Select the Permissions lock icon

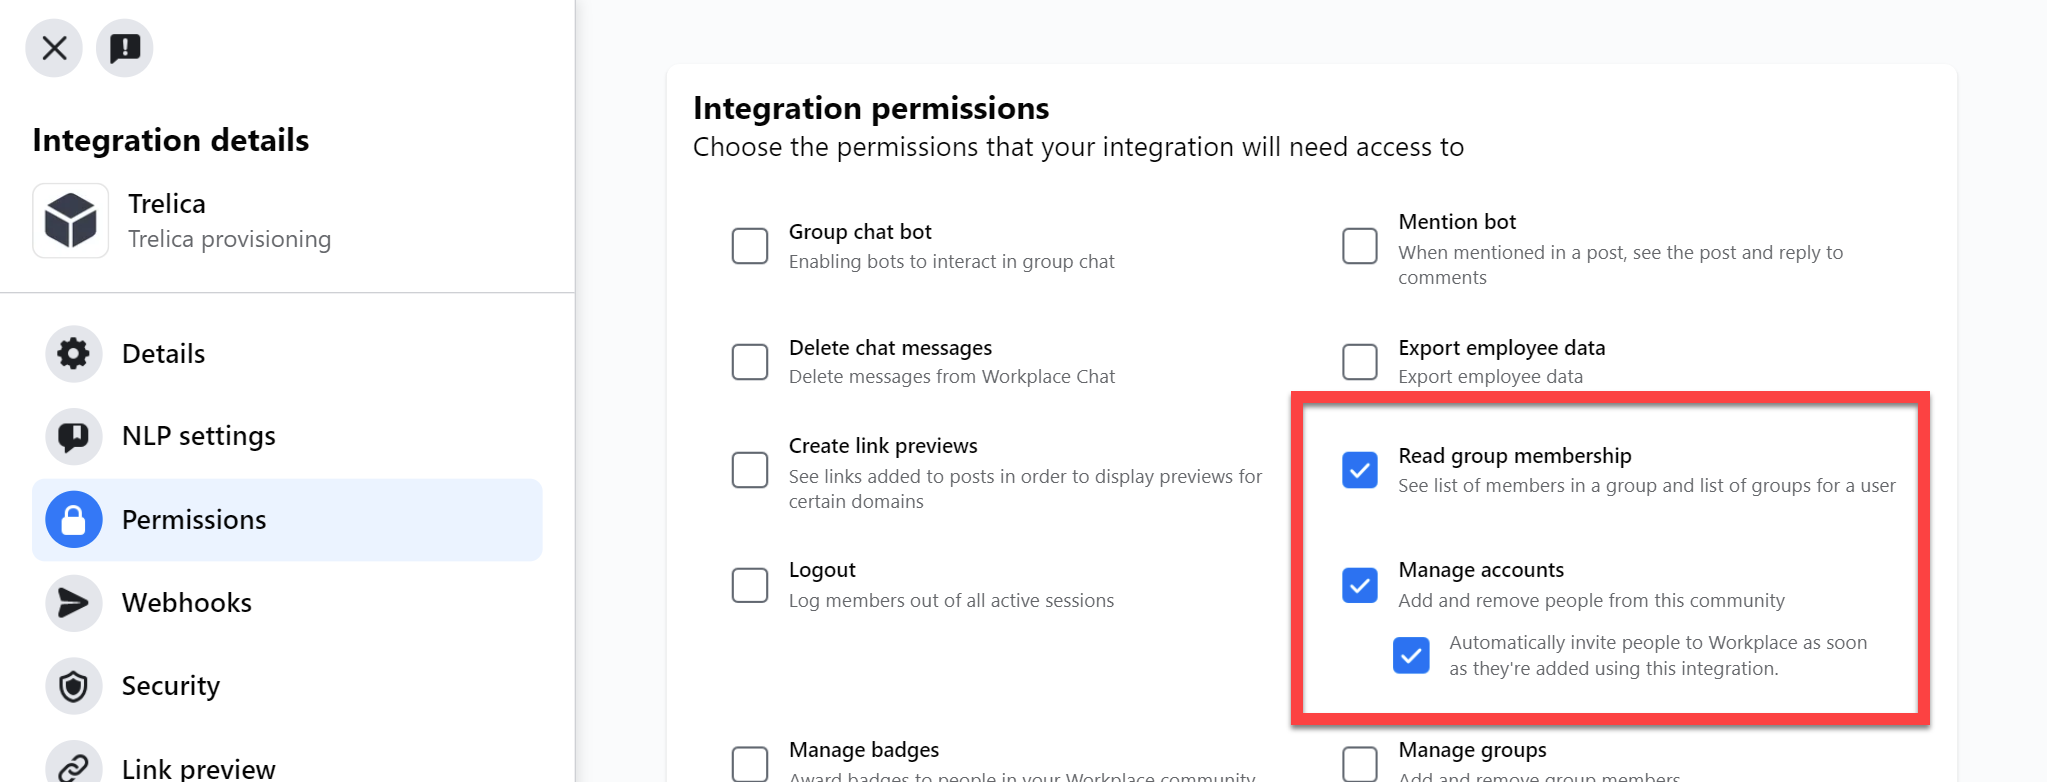pos(74,520)
